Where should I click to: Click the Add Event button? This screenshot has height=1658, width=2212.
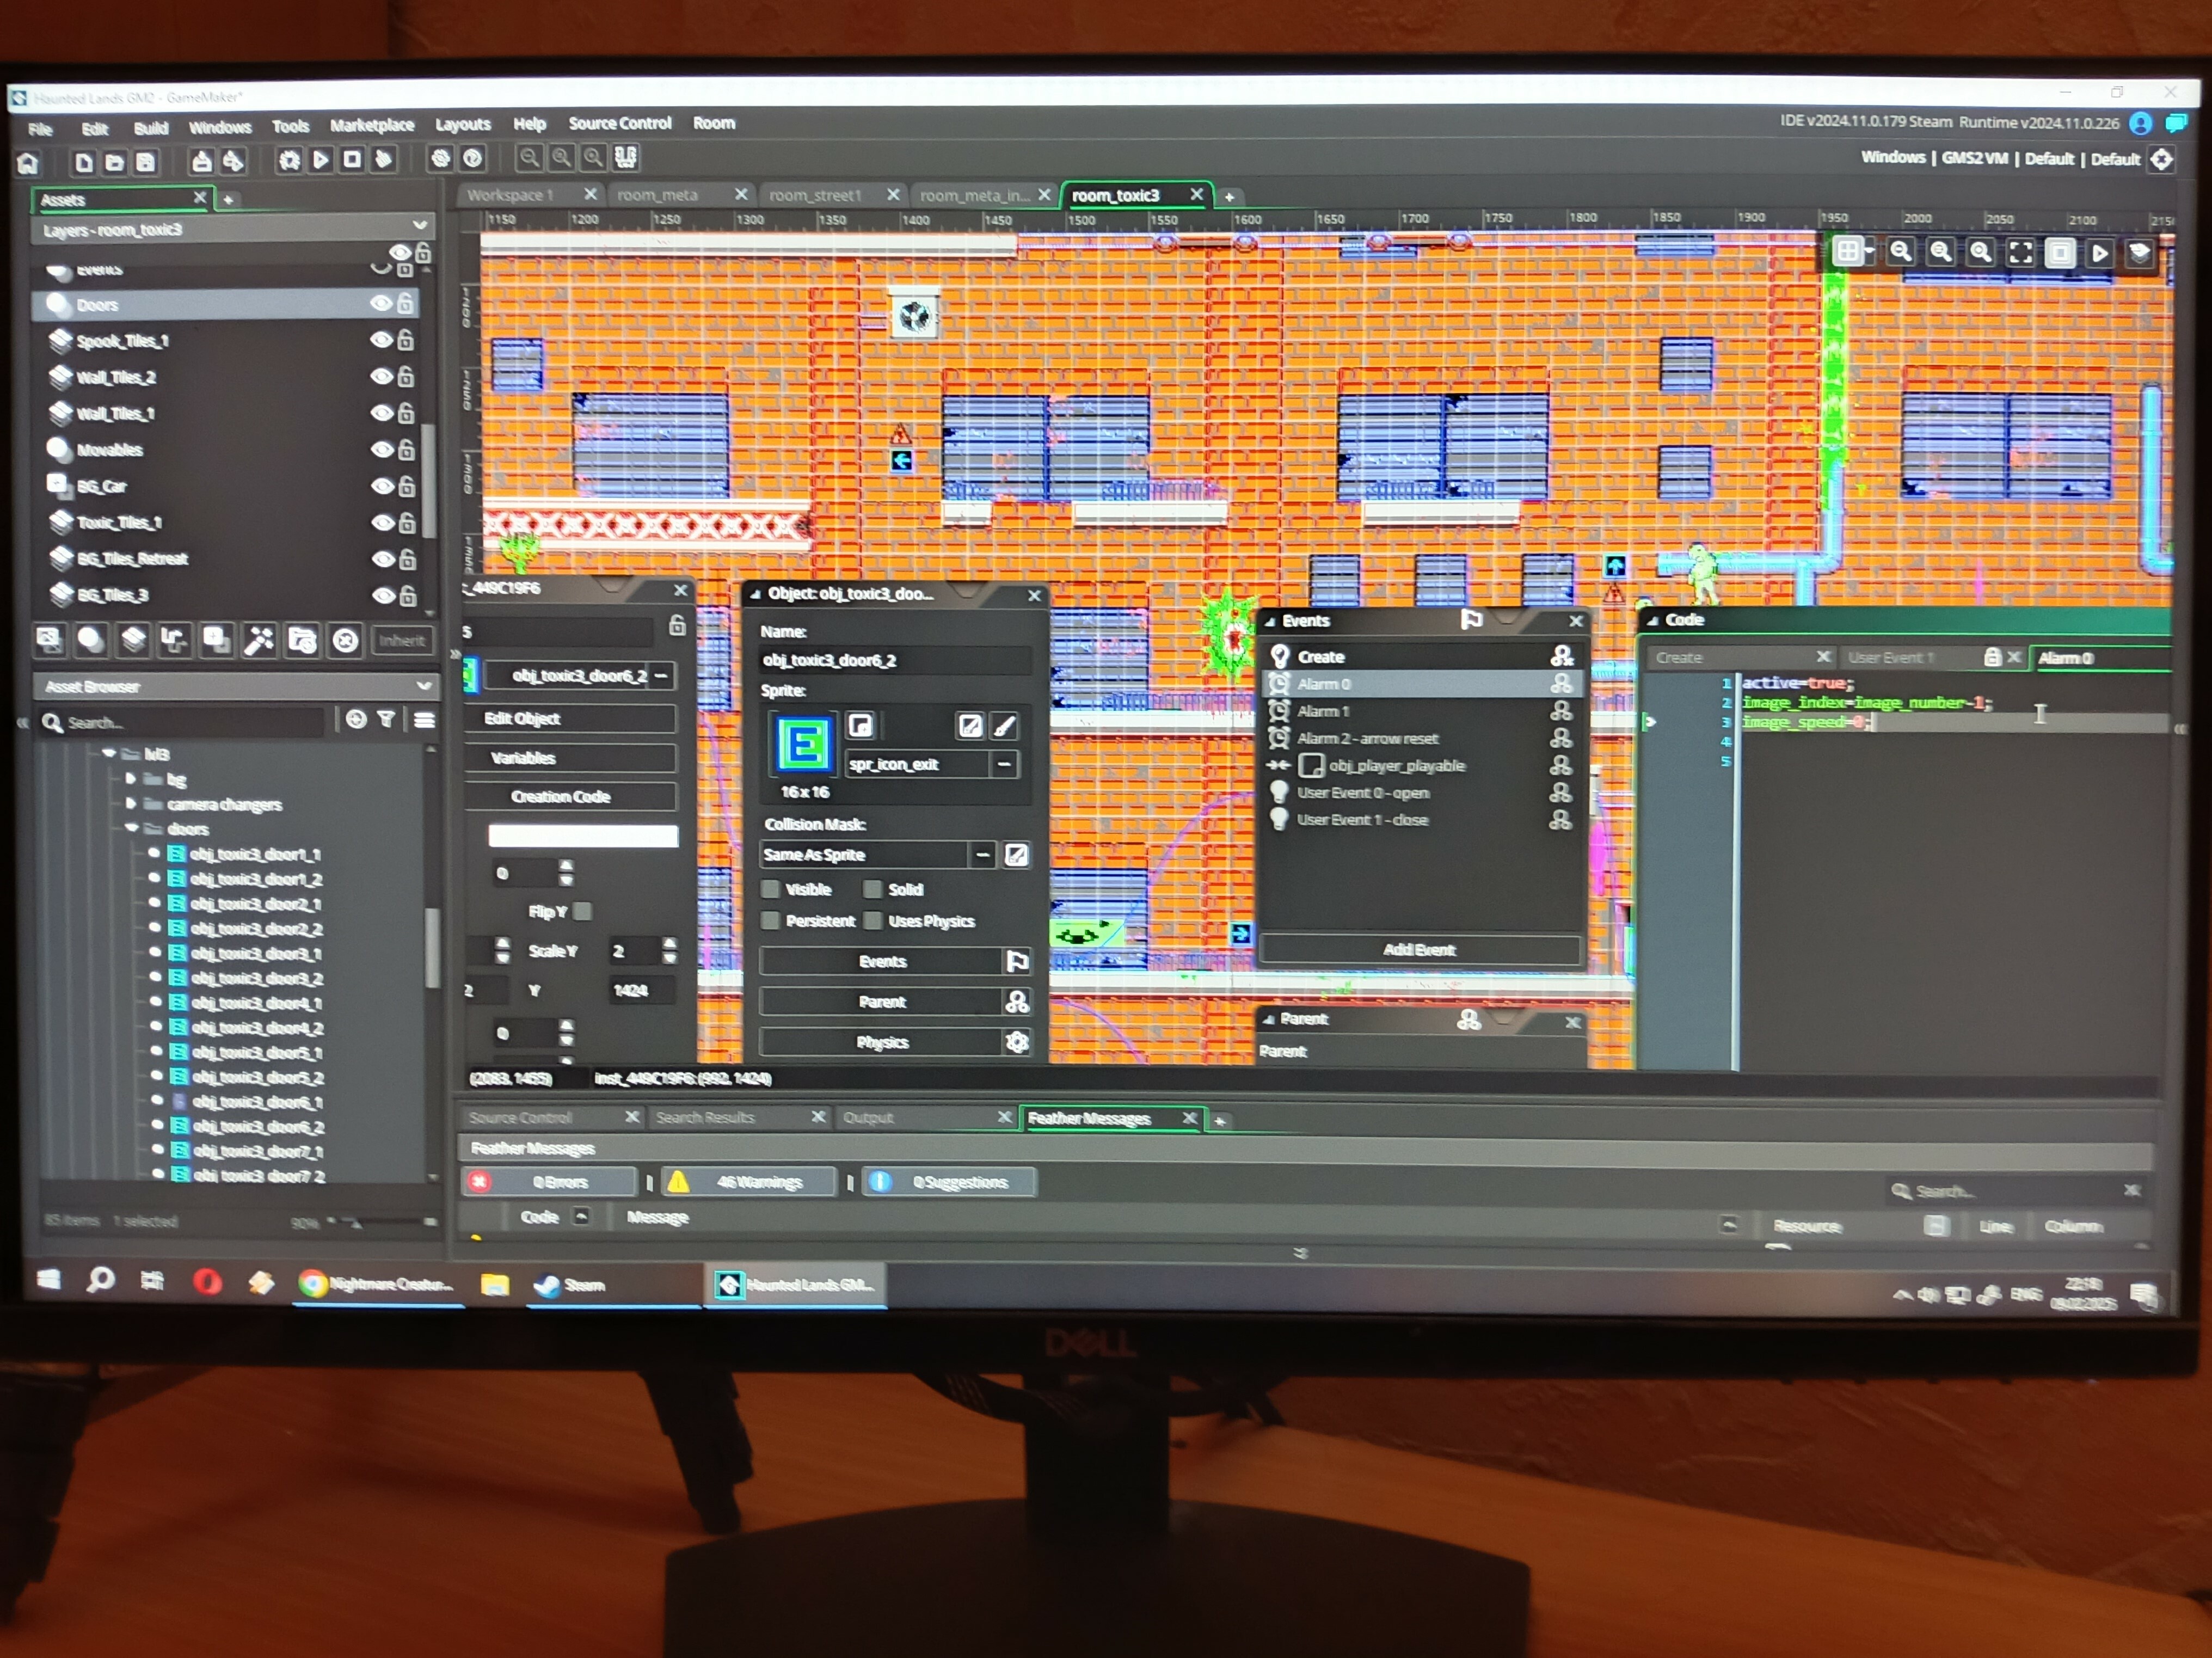[x=1419, y=949]
